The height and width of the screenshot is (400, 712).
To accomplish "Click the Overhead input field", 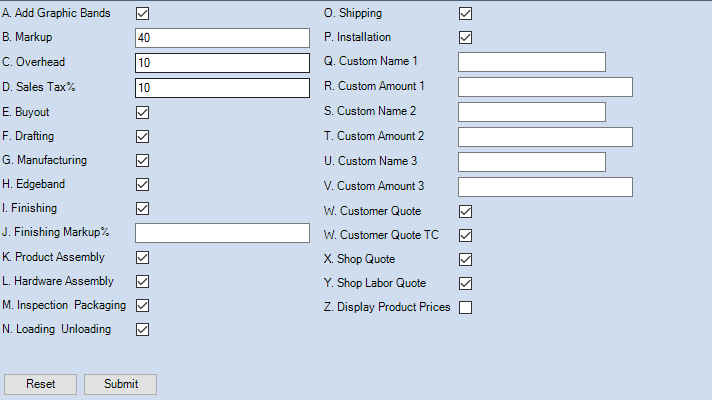I will point(222,63).
